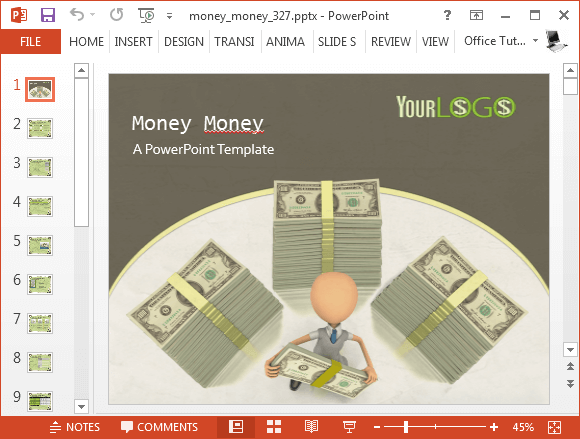
Task: Open PowerPoint Help question mark
Action: (447, 15)
